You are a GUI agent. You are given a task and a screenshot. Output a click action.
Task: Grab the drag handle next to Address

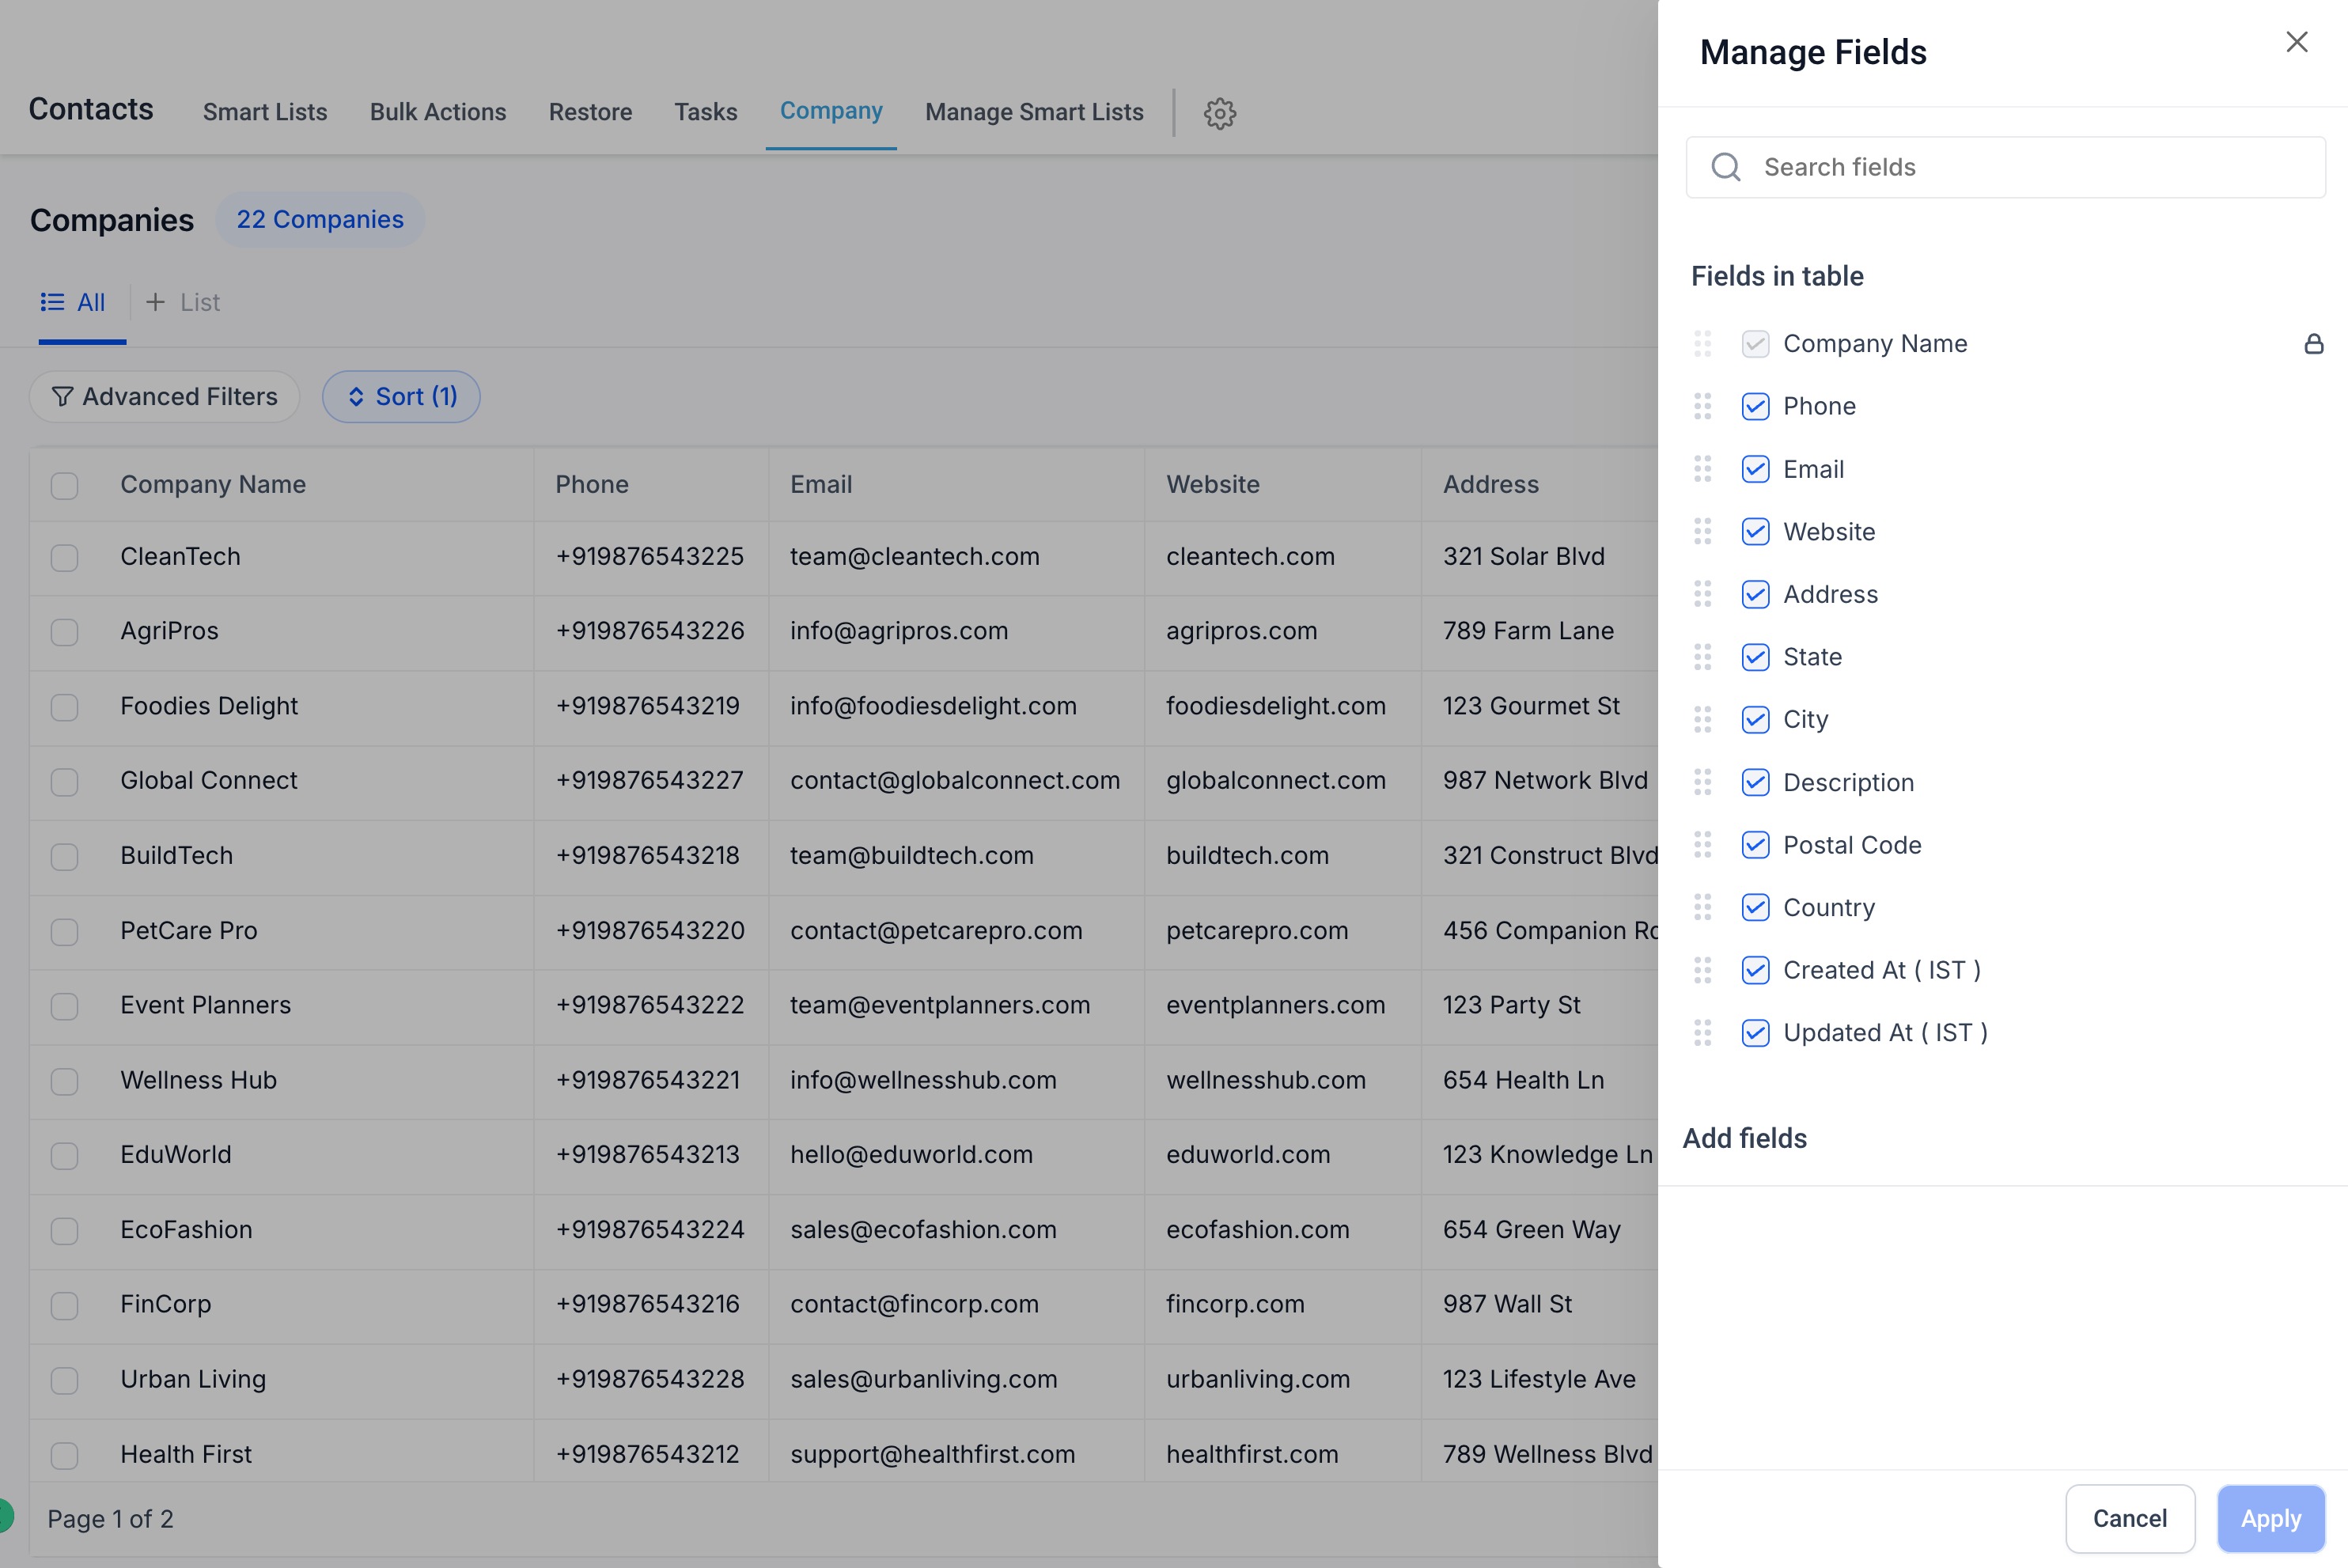click(1702, 594)
